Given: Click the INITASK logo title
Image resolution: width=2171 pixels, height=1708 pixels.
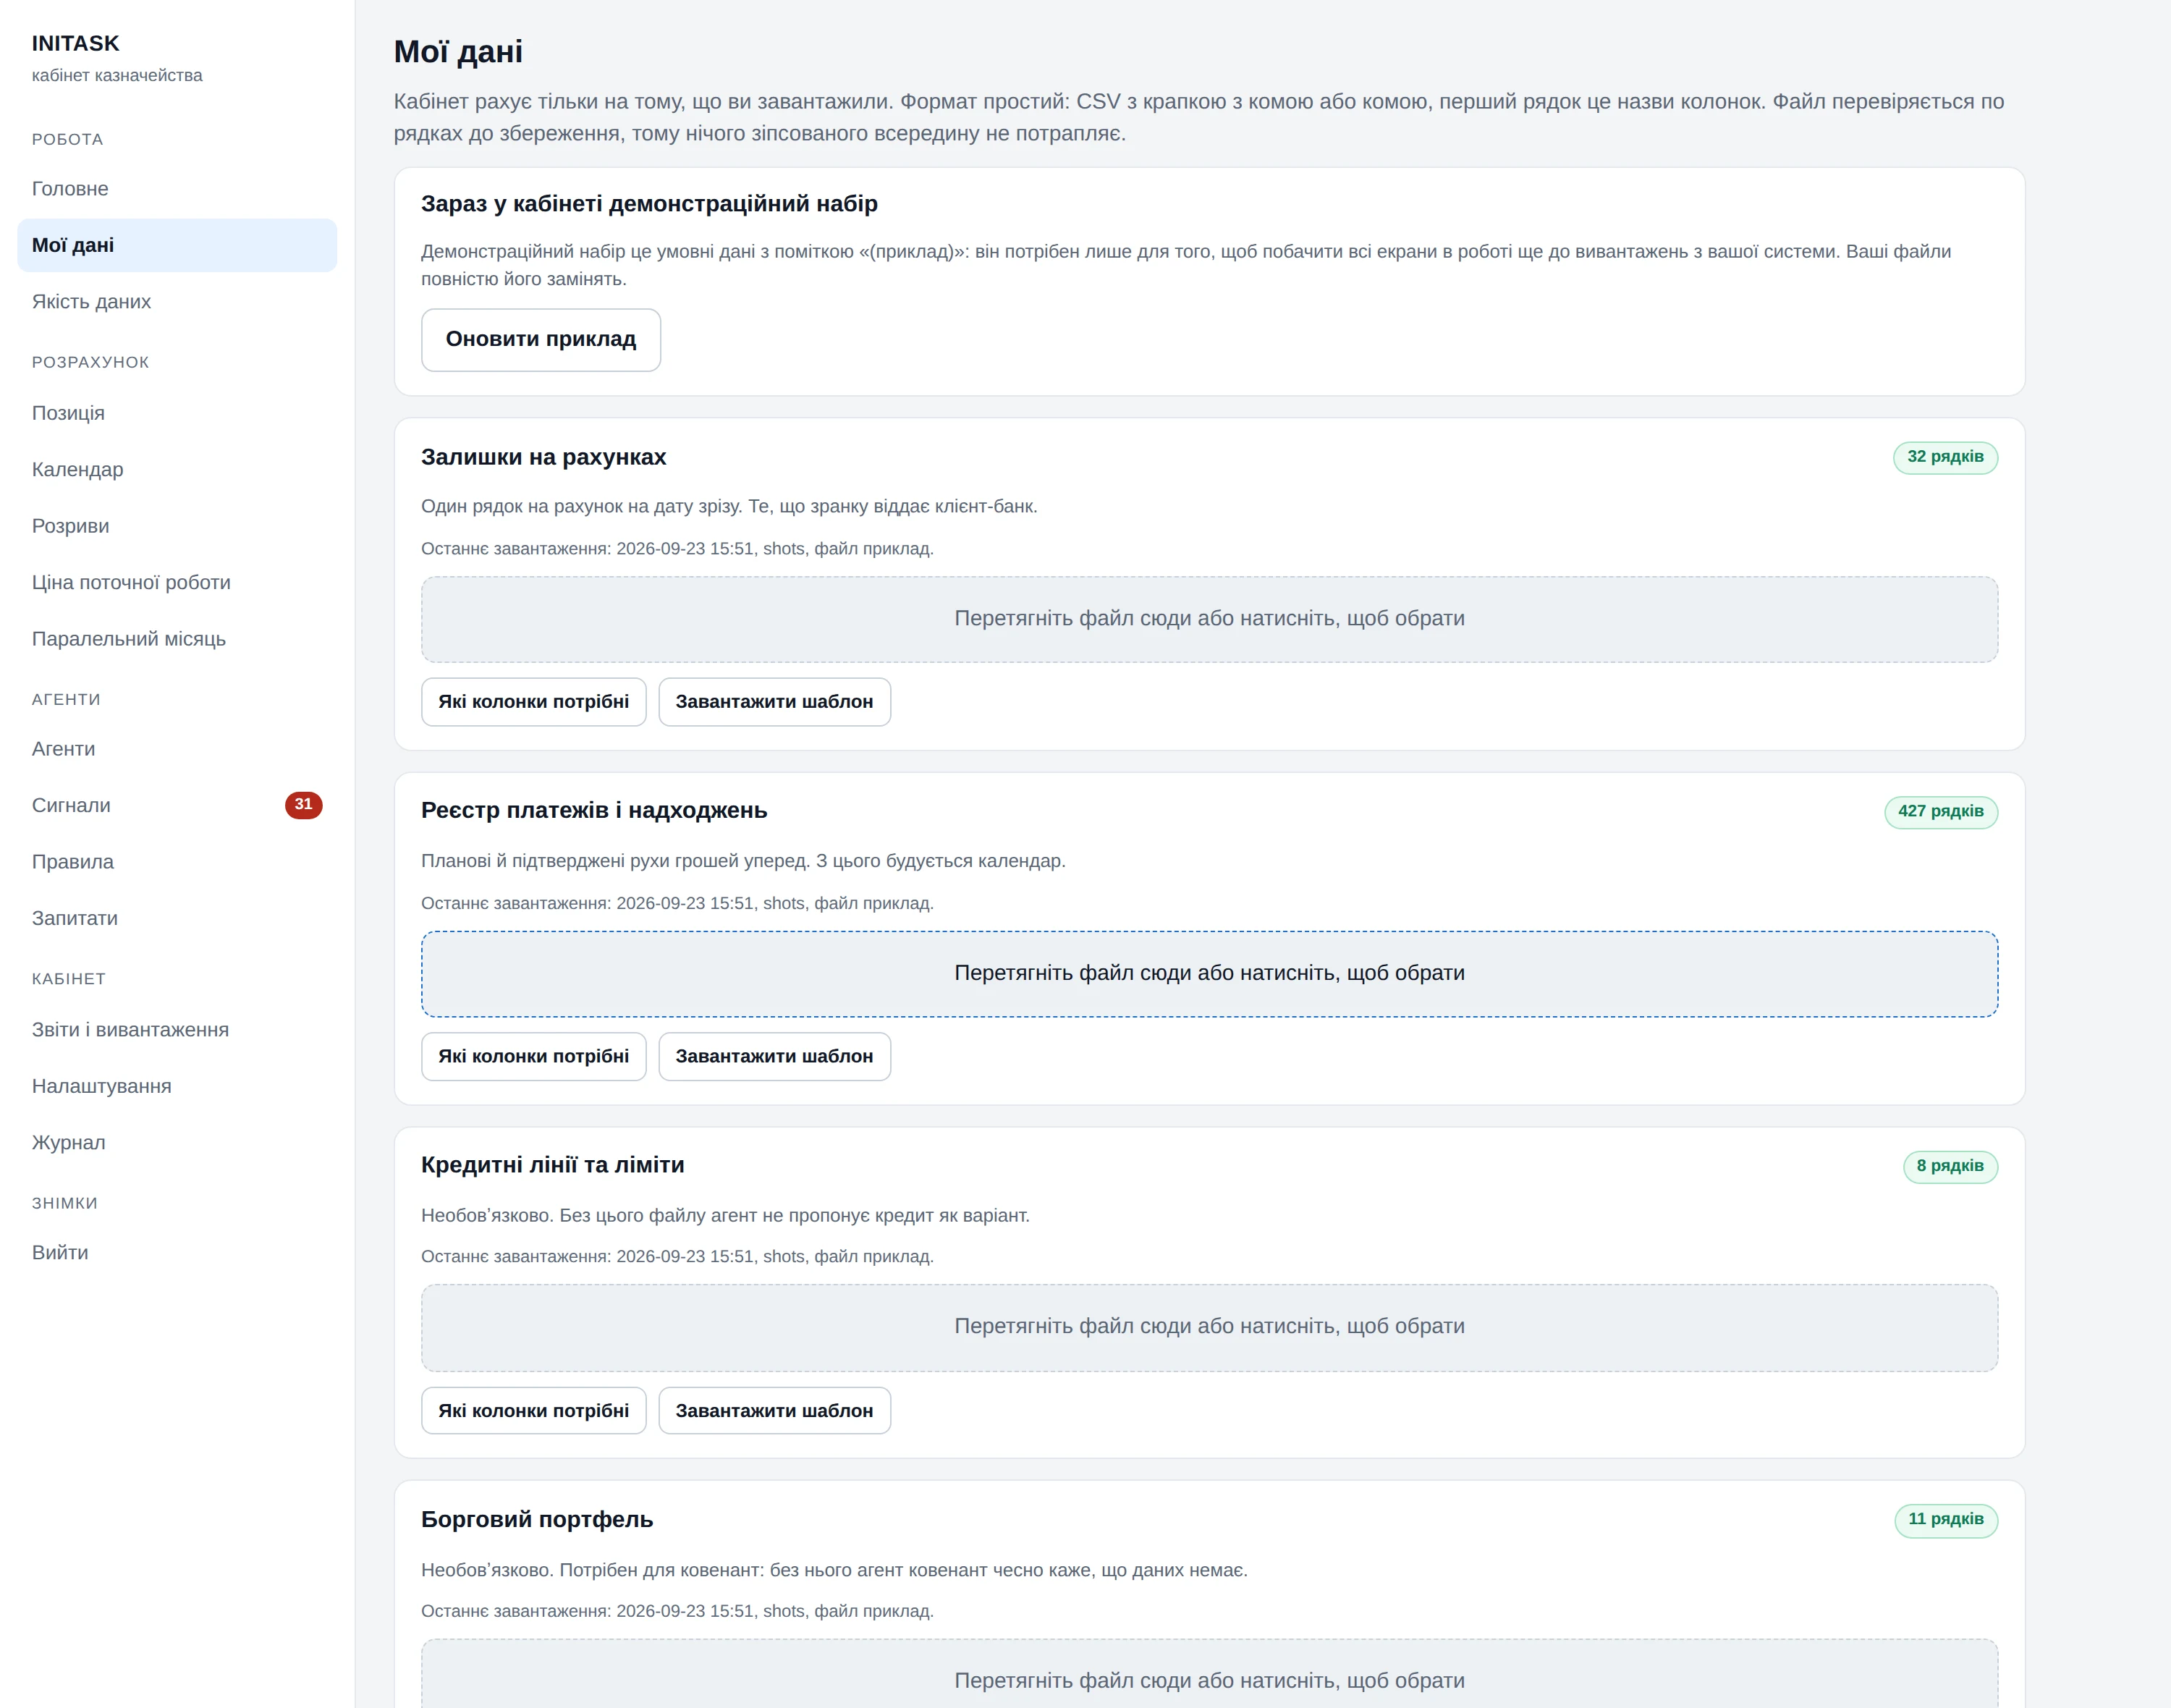Looking at the screenshot, I should coord(75,43).
